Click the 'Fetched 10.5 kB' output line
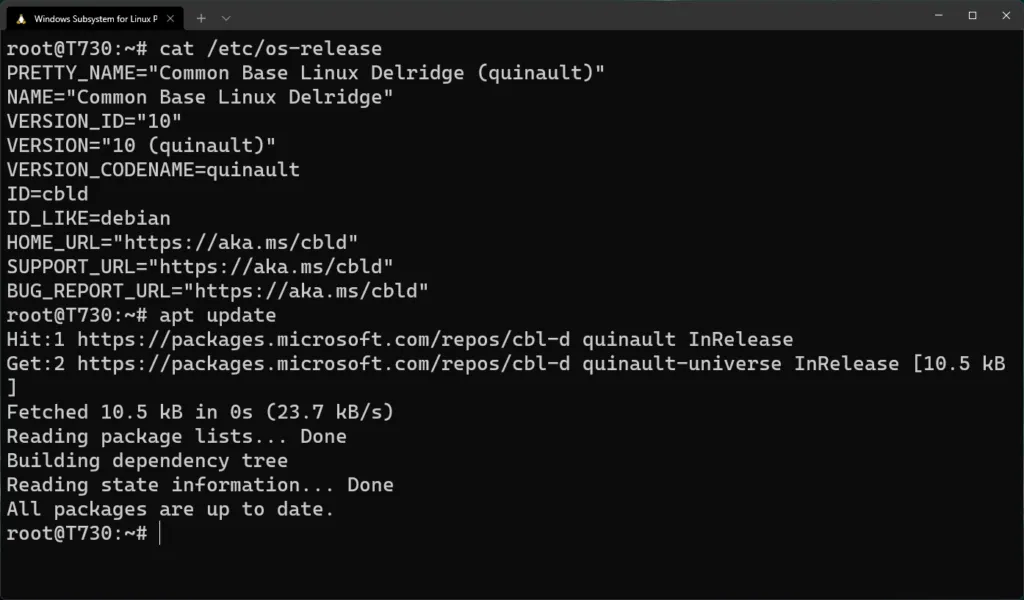 [x=200, y=412]
